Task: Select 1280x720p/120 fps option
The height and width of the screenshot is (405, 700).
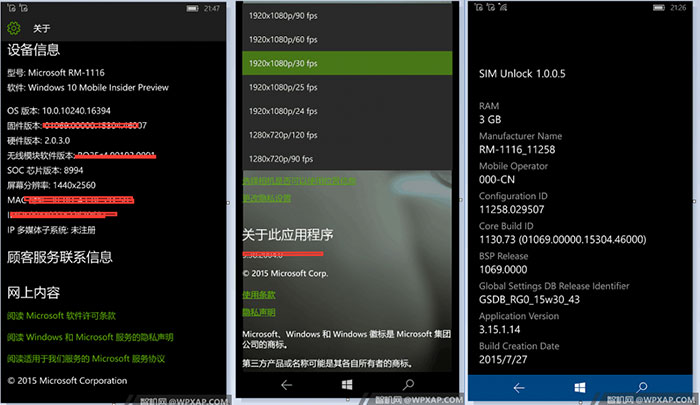Action: [x=347, y=134]
